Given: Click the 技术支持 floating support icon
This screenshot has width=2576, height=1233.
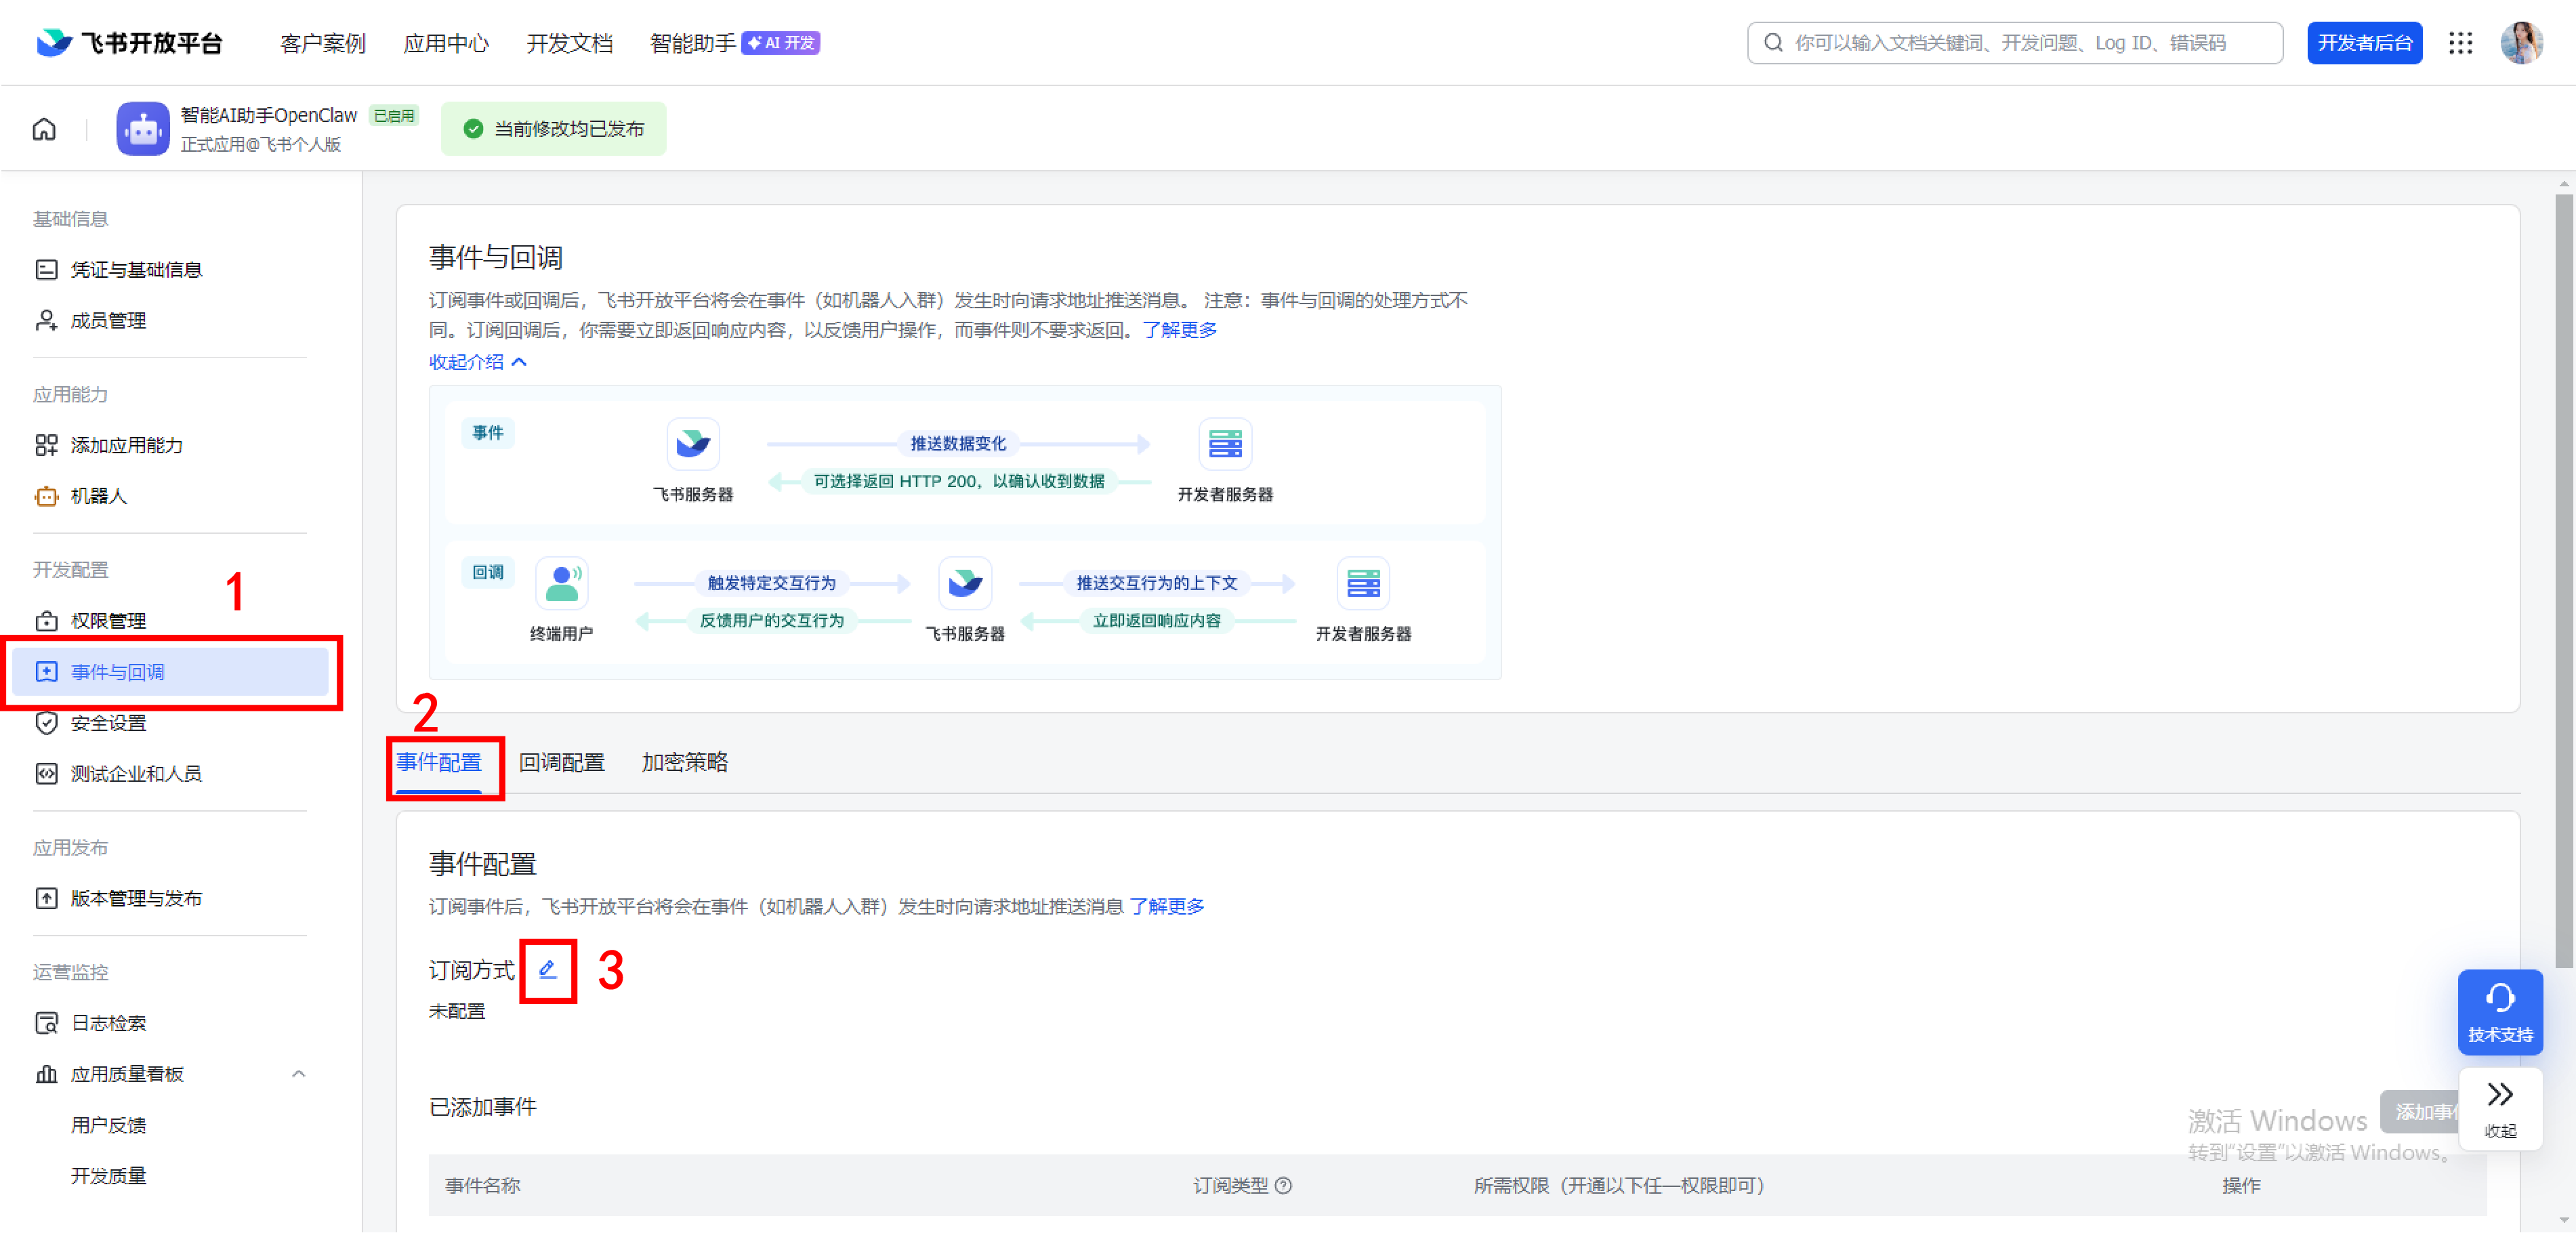Looking at the screenshot, I should [x=2500, y=1012].
